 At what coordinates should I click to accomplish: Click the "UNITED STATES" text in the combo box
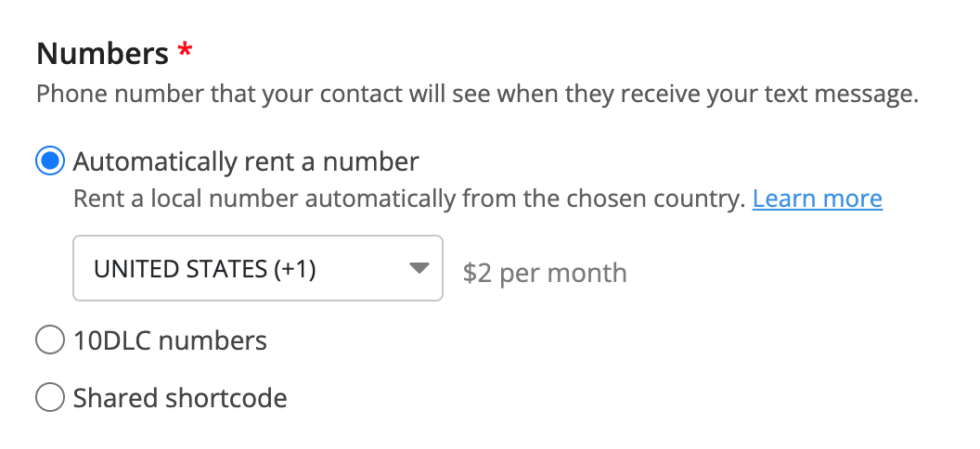180,268
